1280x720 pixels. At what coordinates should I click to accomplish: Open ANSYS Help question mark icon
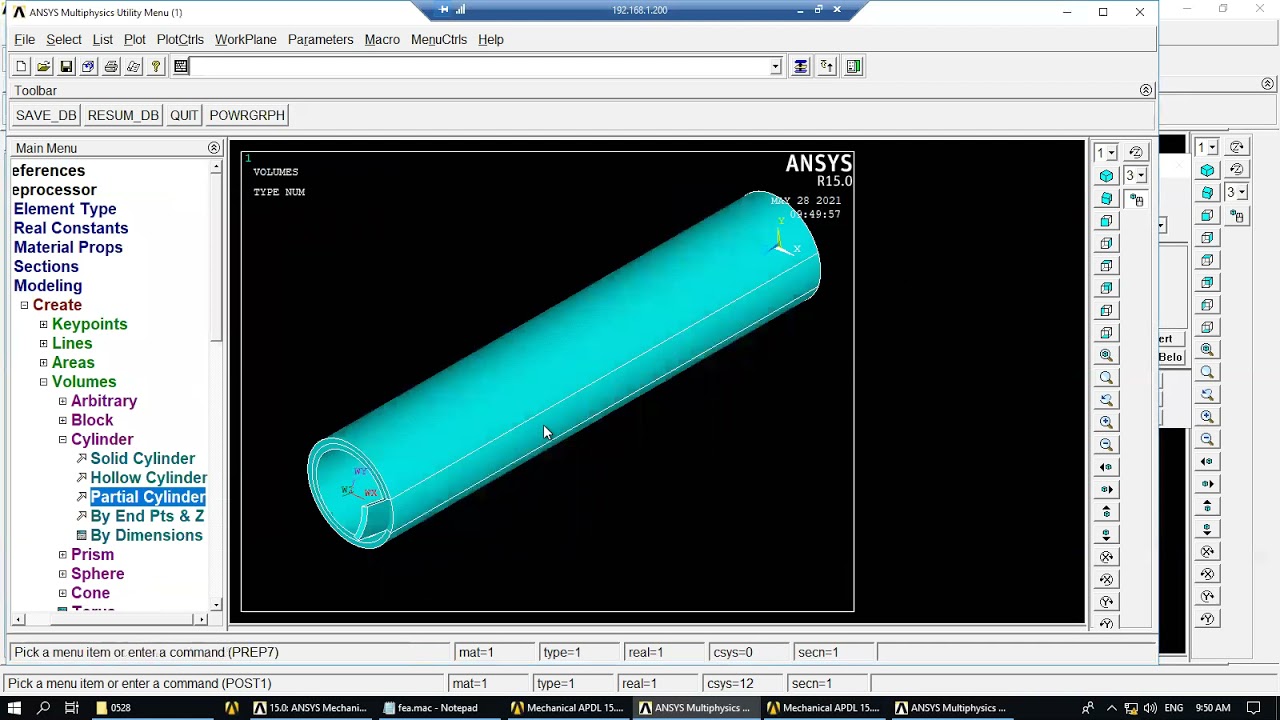pos(156,67)
